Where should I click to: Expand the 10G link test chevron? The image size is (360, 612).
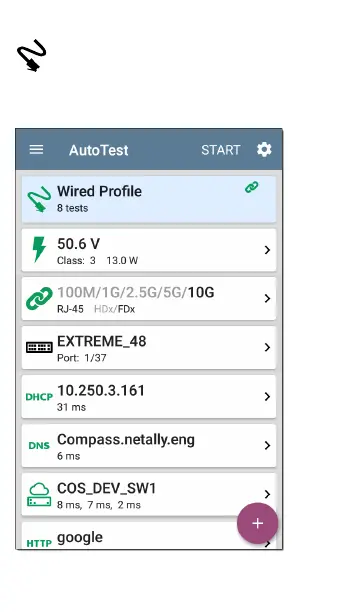click(267, 299)
